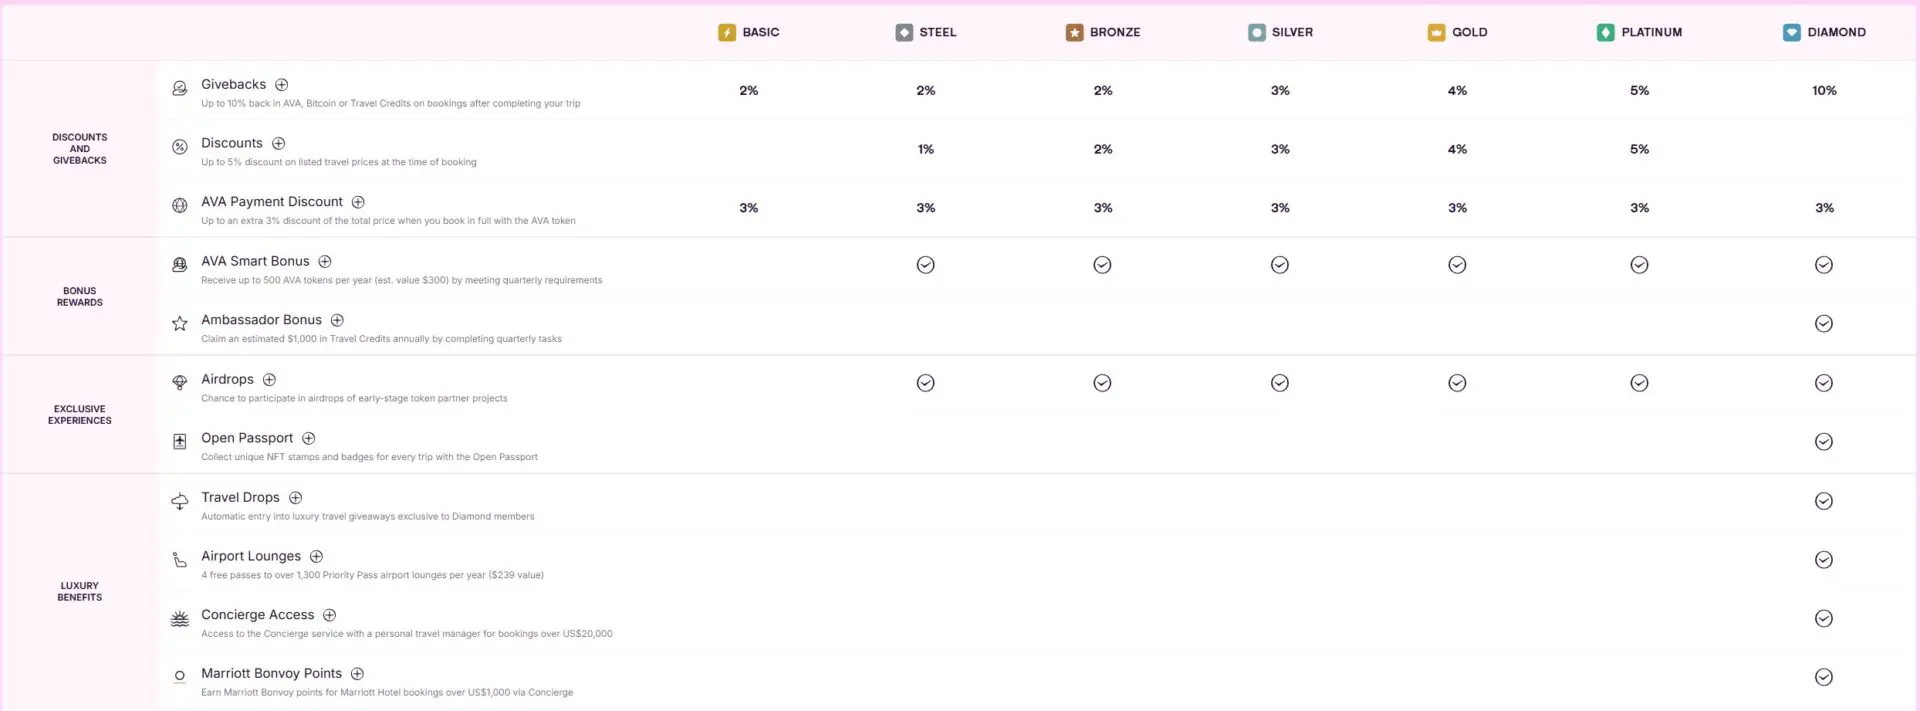The height and width of the screenshot is (711, 1920).
Task: Expand AVA Payment Discount plus icon
Action: pyautogui.click(x=358, y=202)
